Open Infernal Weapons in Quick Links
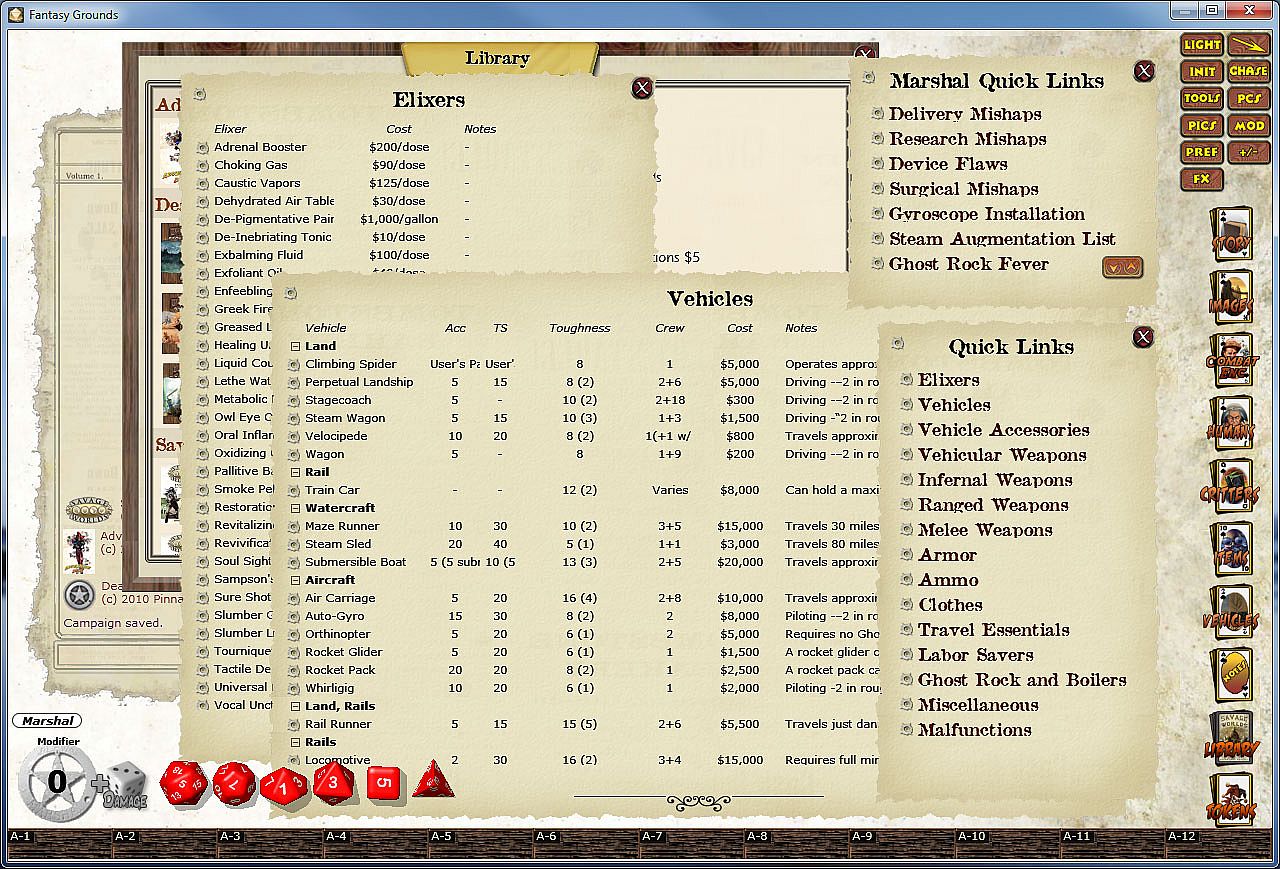The width and height of the screenshot is (1280, 869). click(x=995, y=480)
